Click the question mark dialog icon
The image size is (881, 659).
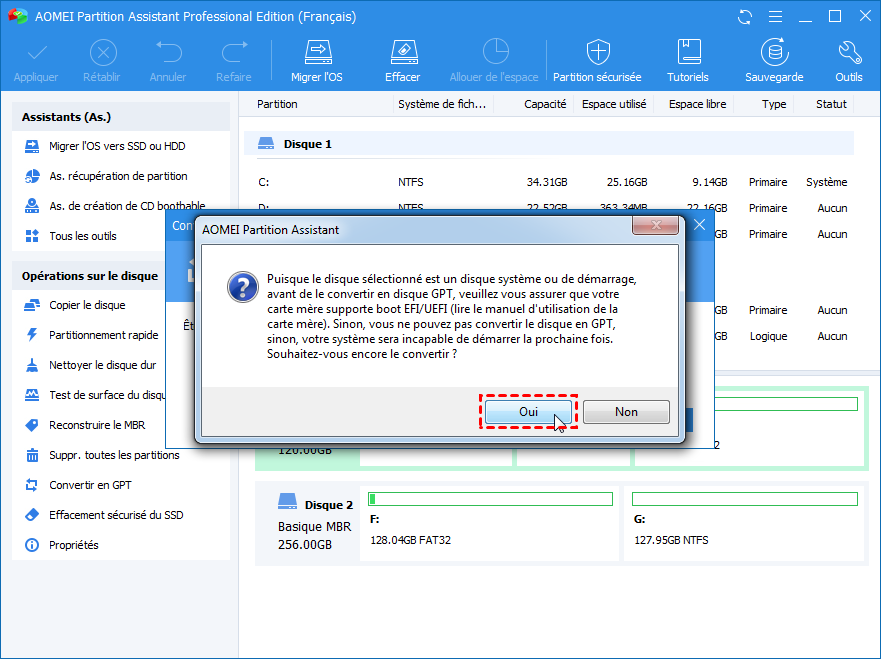[x=243, y=287]
